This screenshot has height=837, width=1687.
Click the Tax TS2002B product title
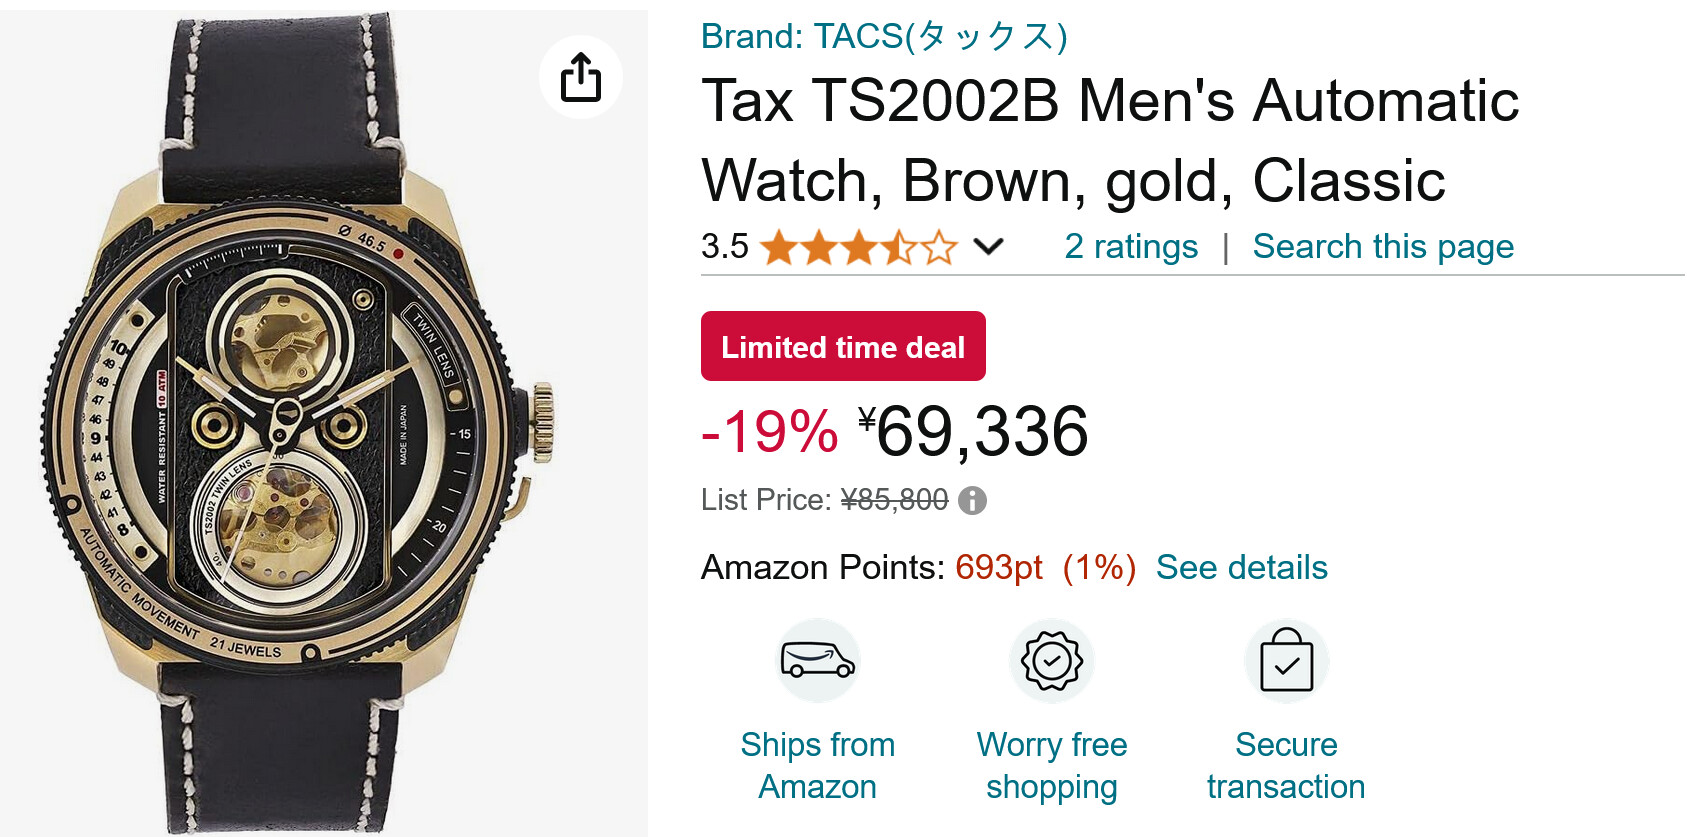(1110, 140)
